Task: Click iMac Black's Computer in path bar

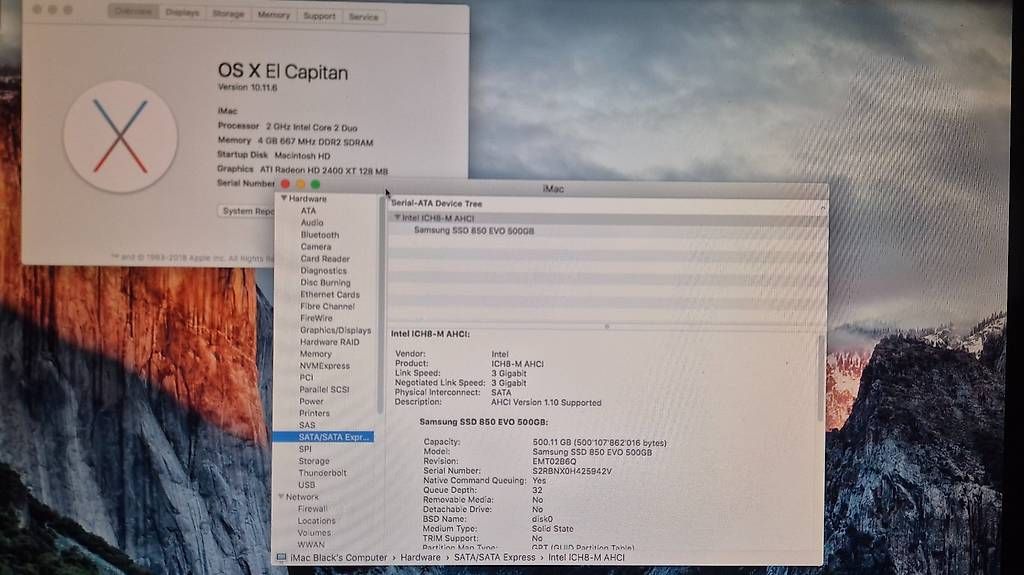Action: click(338, 558)
